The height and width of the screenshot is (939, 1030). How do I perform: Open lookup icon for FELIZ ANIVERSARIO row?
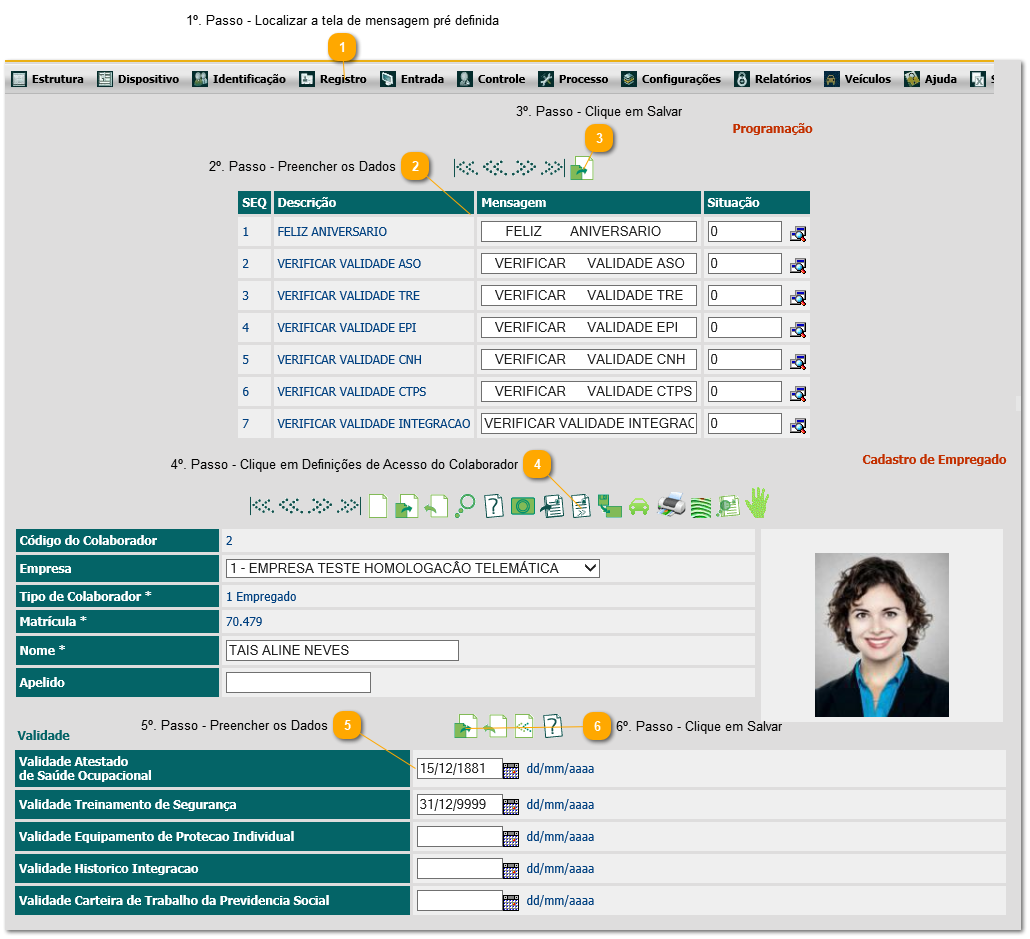click(x=798, y=234)
